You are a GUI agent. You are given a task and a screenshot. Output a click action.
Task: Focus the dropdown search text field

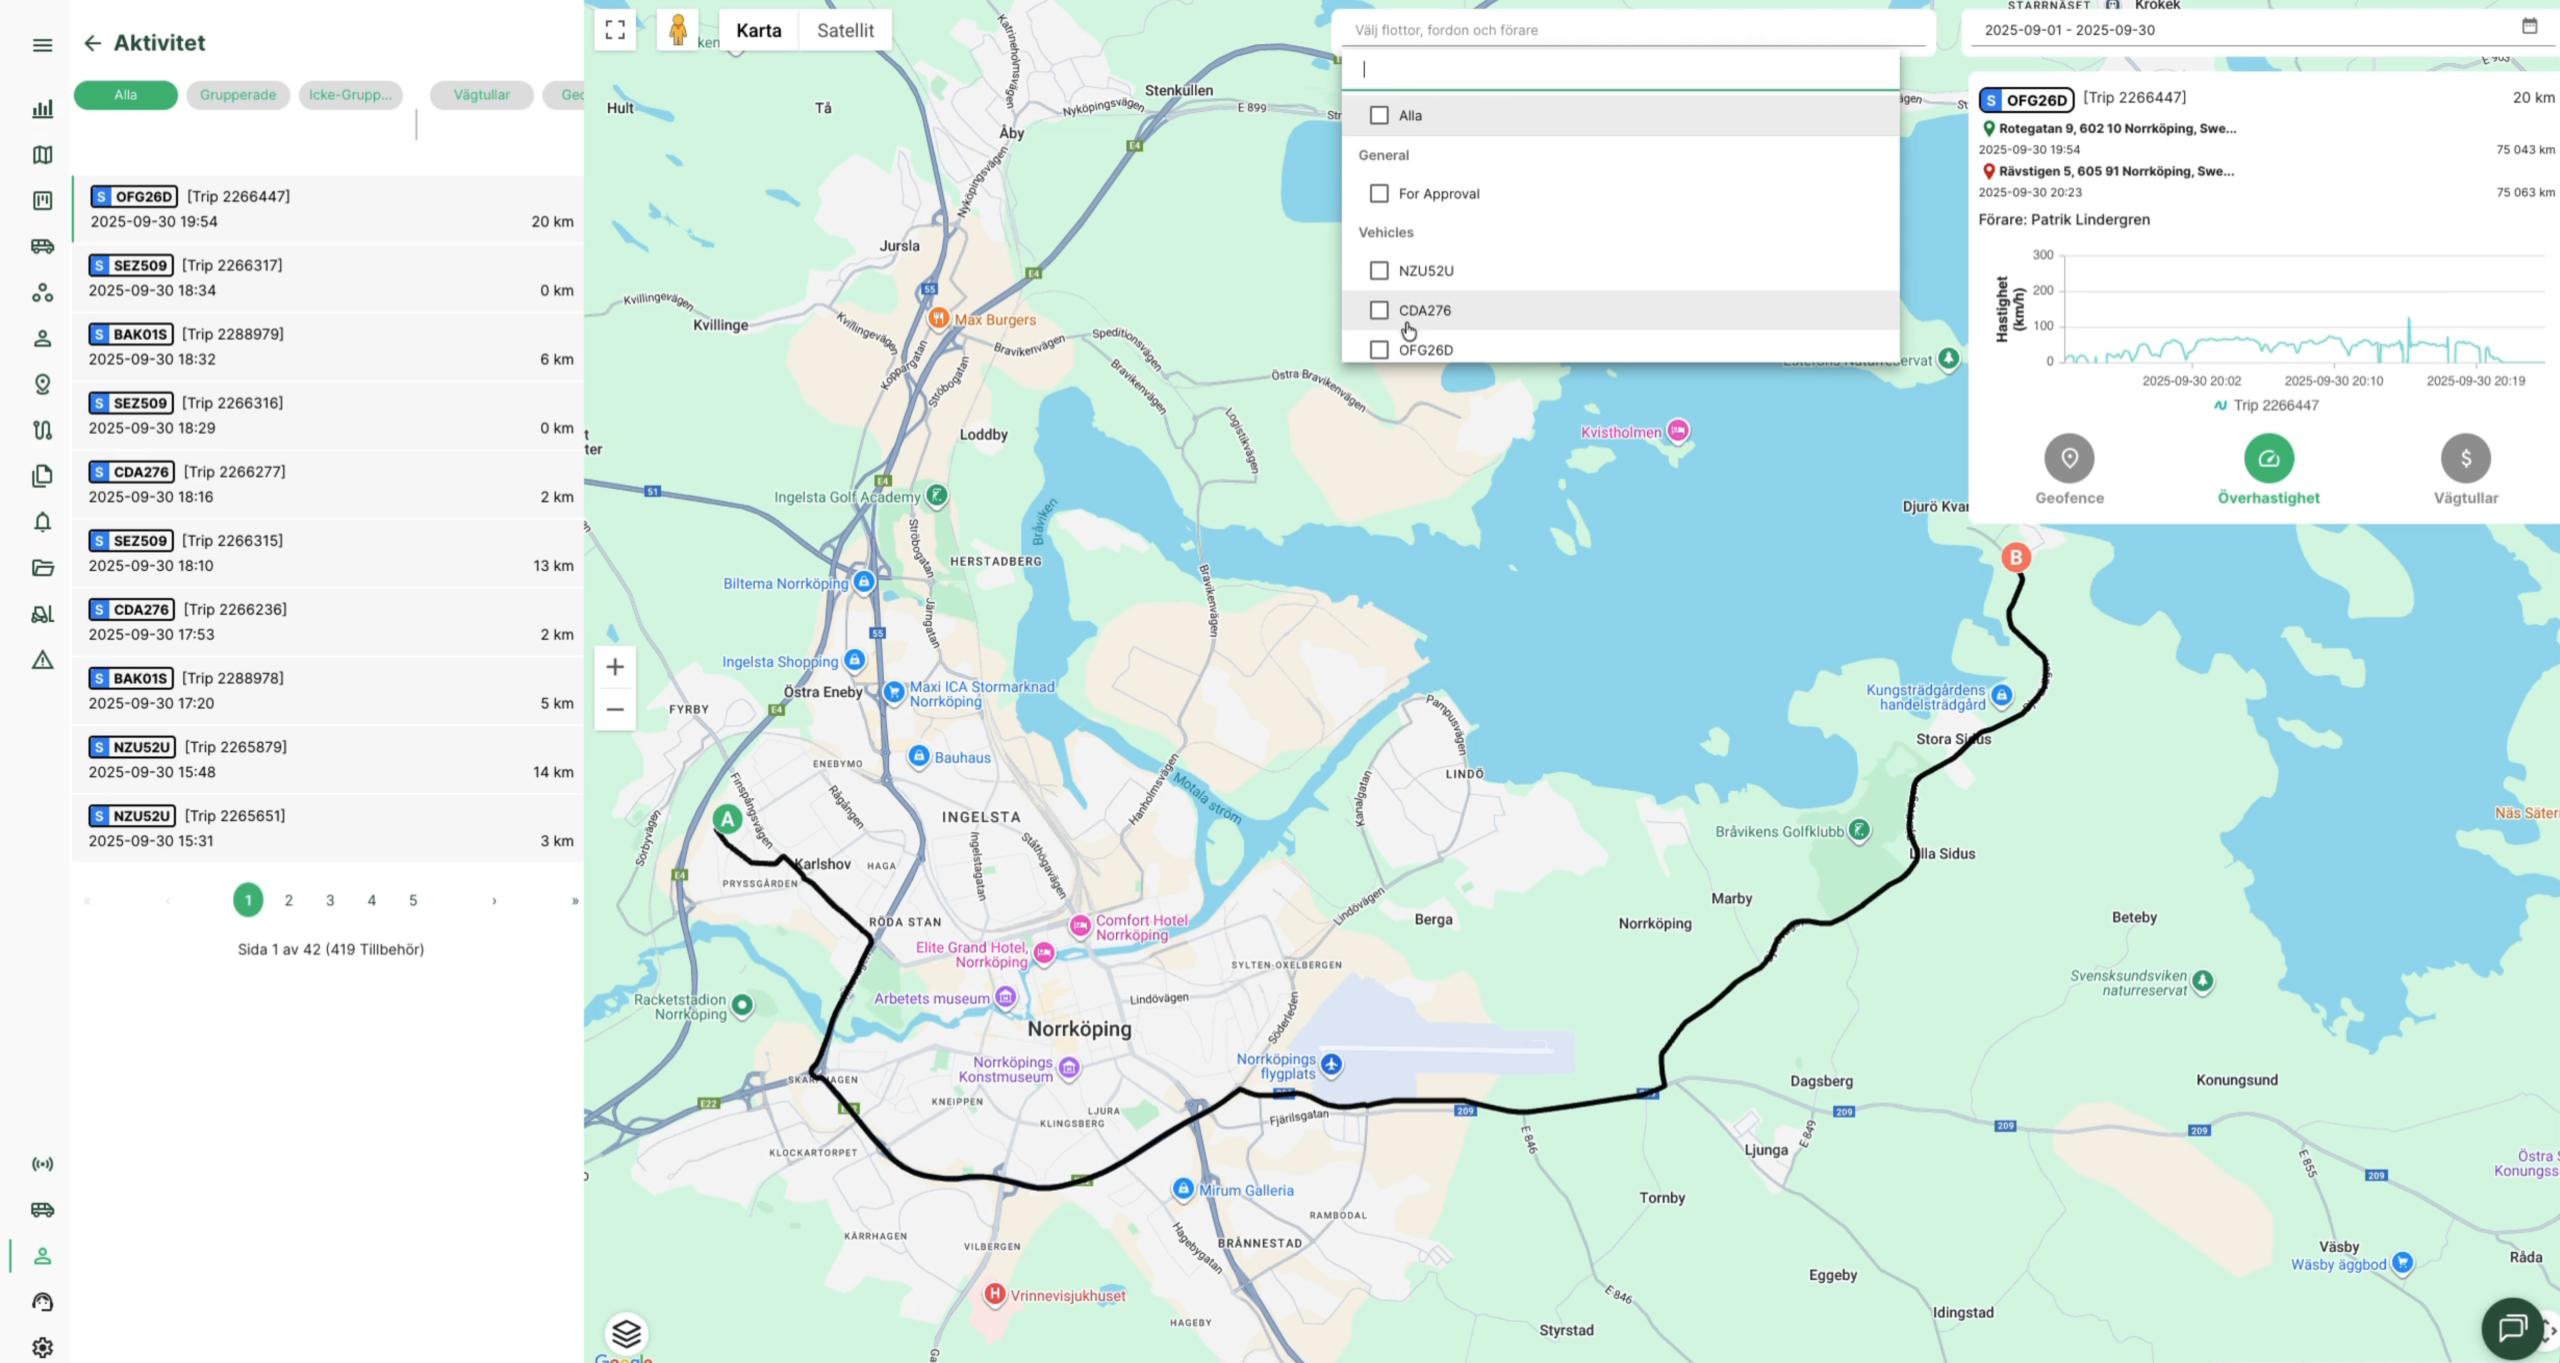pos(1620,69)
